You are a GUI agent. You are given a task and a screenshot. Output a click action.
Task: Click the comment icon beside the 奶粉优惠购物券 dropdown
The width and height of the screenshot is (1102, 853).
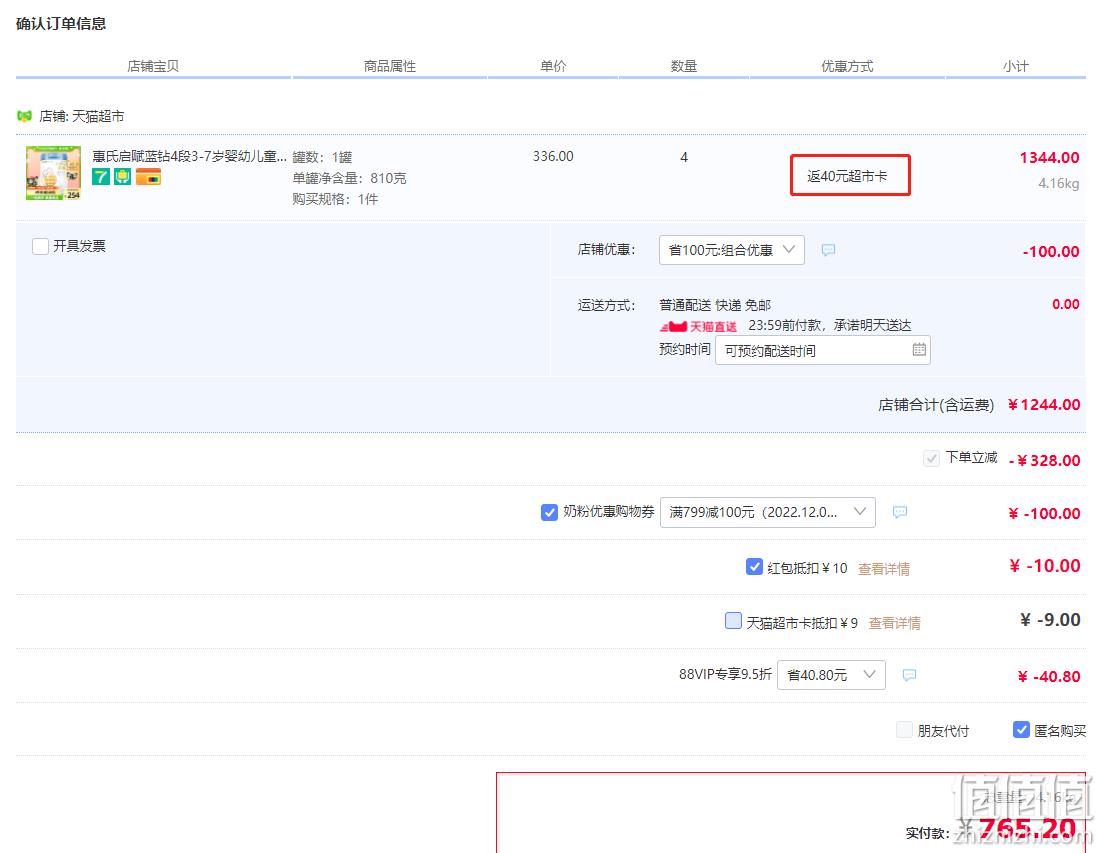coord(900,512)
